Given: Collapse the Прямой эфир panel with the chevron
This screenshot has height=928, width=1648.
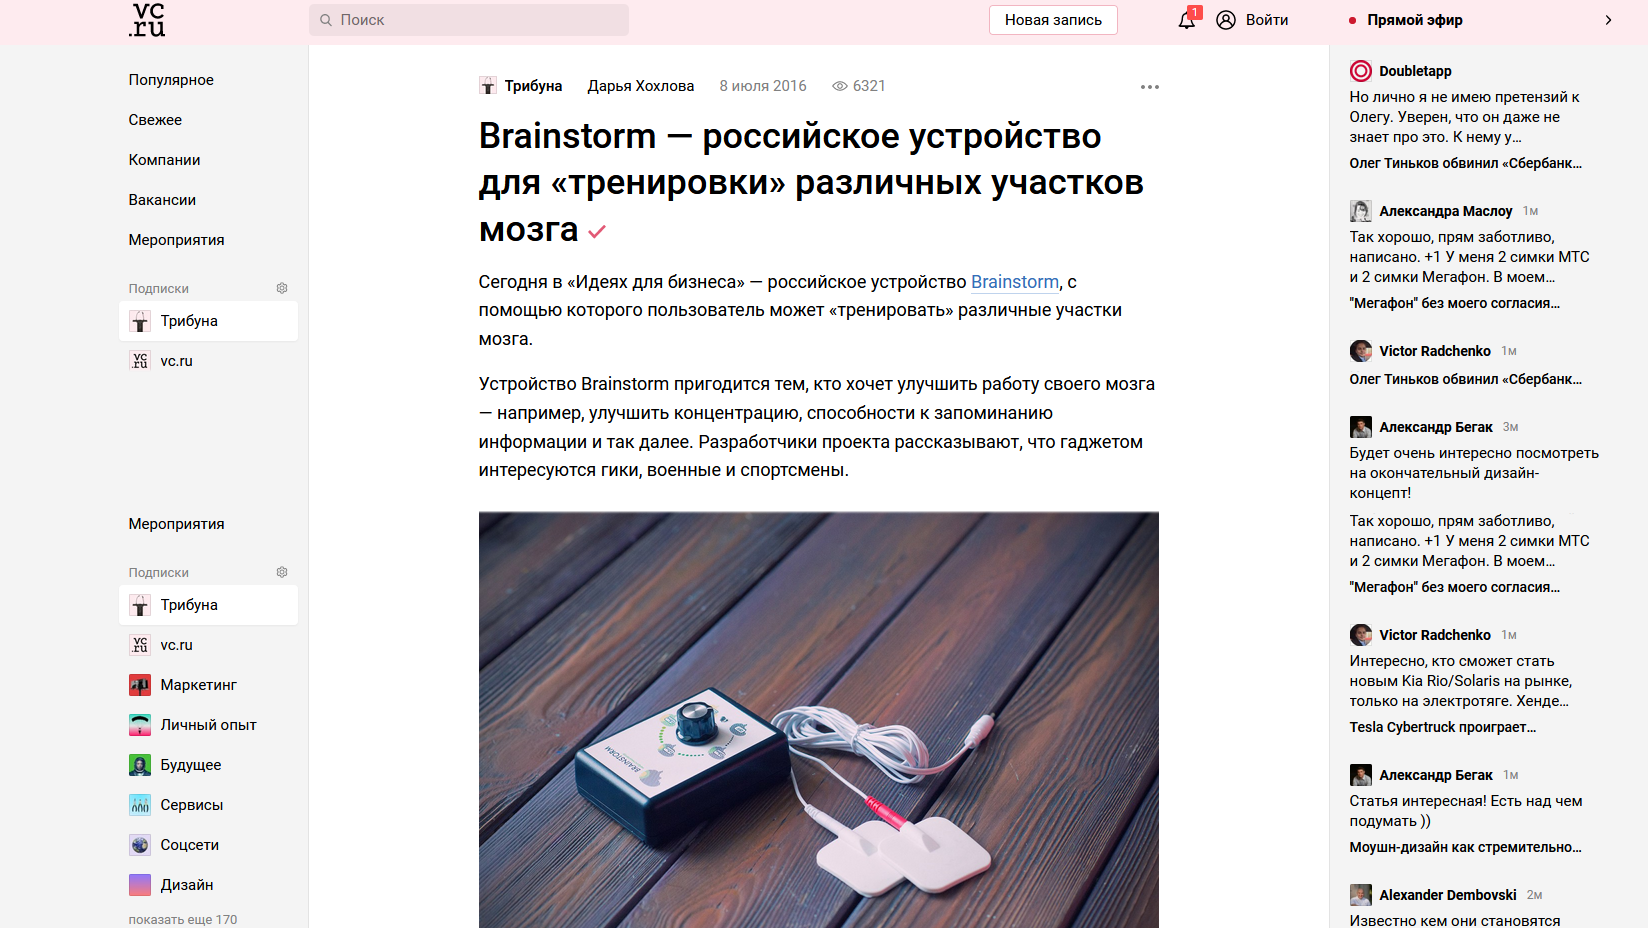Looking at the screenshot, I should click(1608, 20).
